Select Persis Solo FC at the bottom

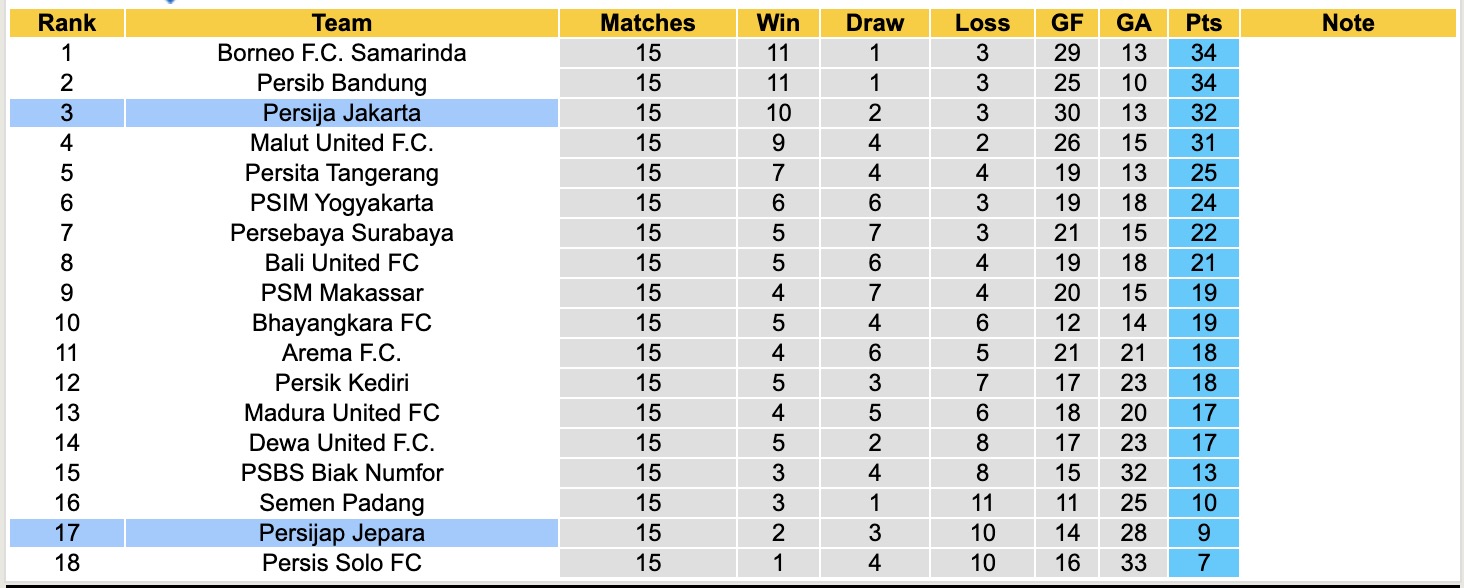341,563
